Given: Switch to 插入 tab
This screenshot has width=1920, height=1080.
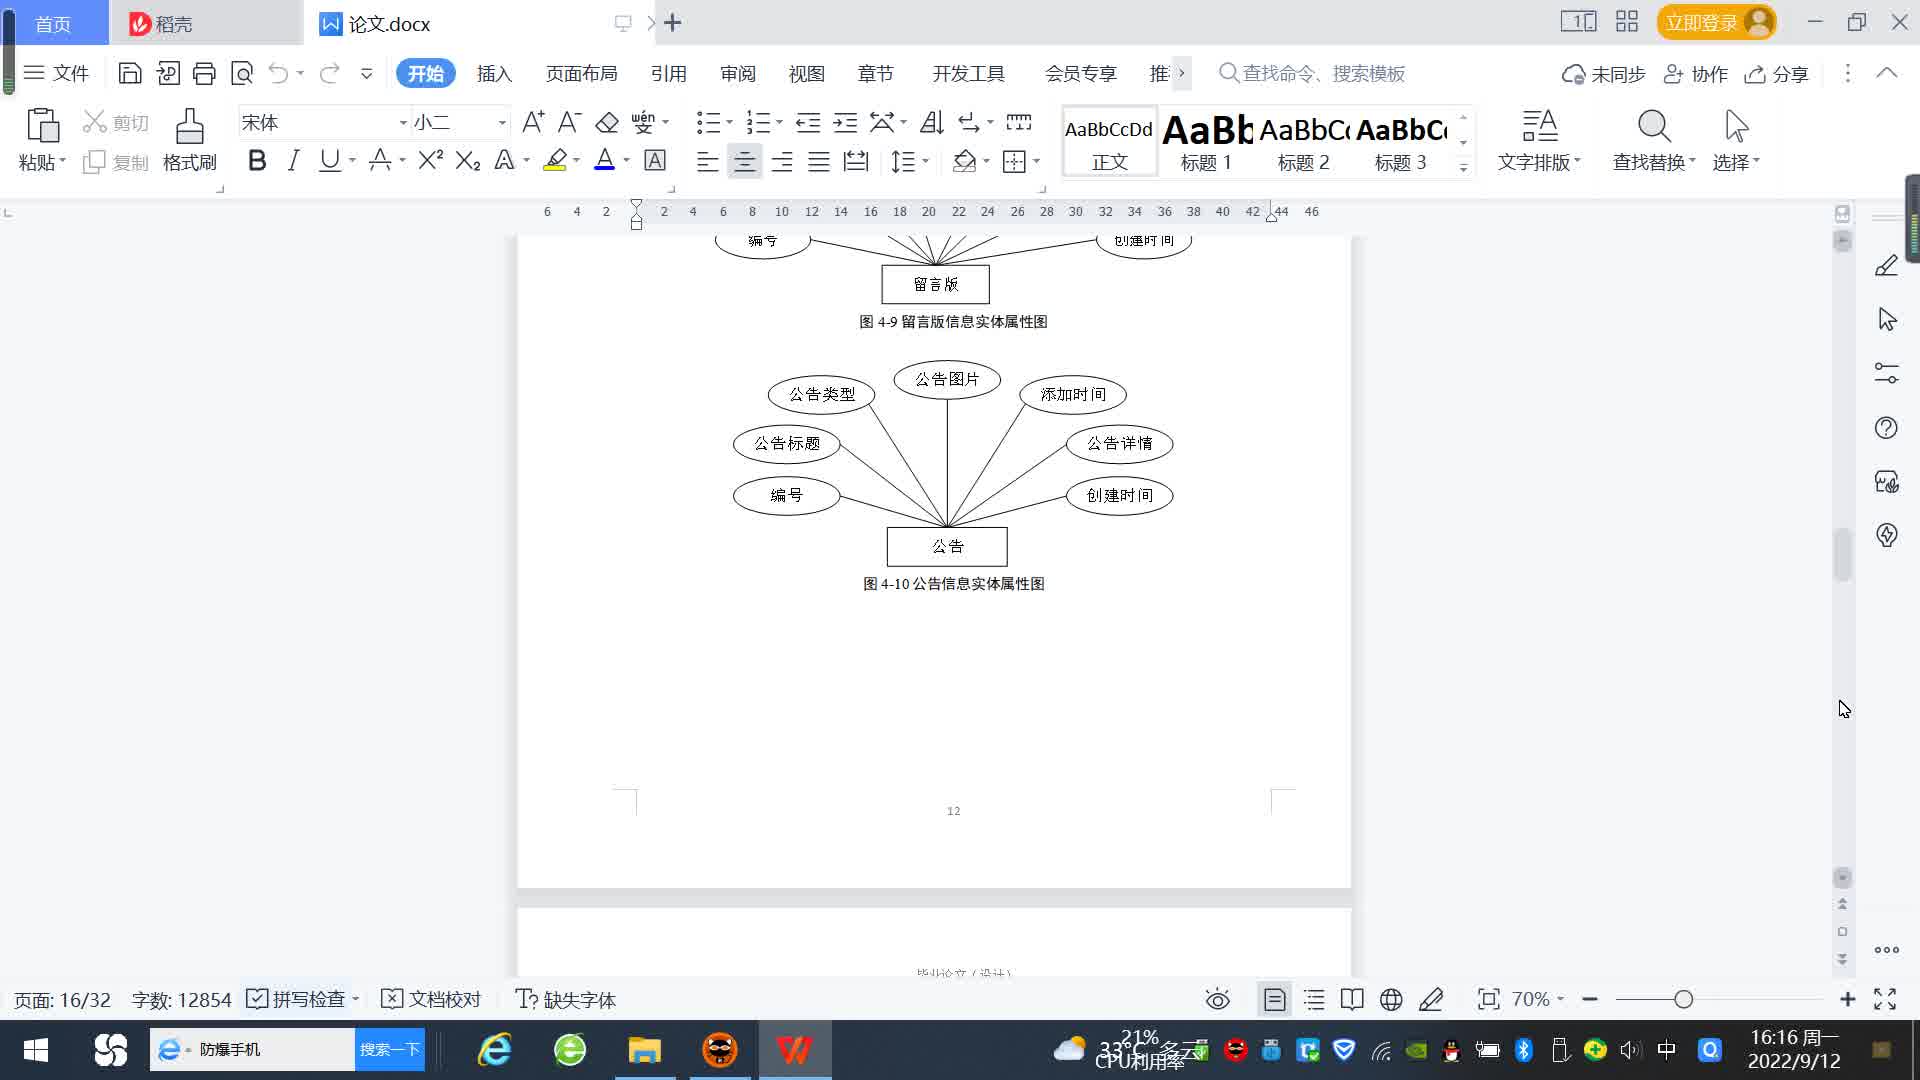Looking at the screenshot, I should pyautogui.click(x=494, y=74).
